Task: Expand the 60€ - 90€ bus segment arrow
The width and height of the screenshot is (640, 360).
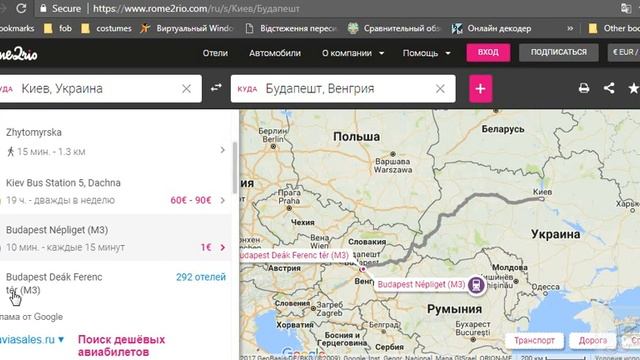Action: click(222, 200)
